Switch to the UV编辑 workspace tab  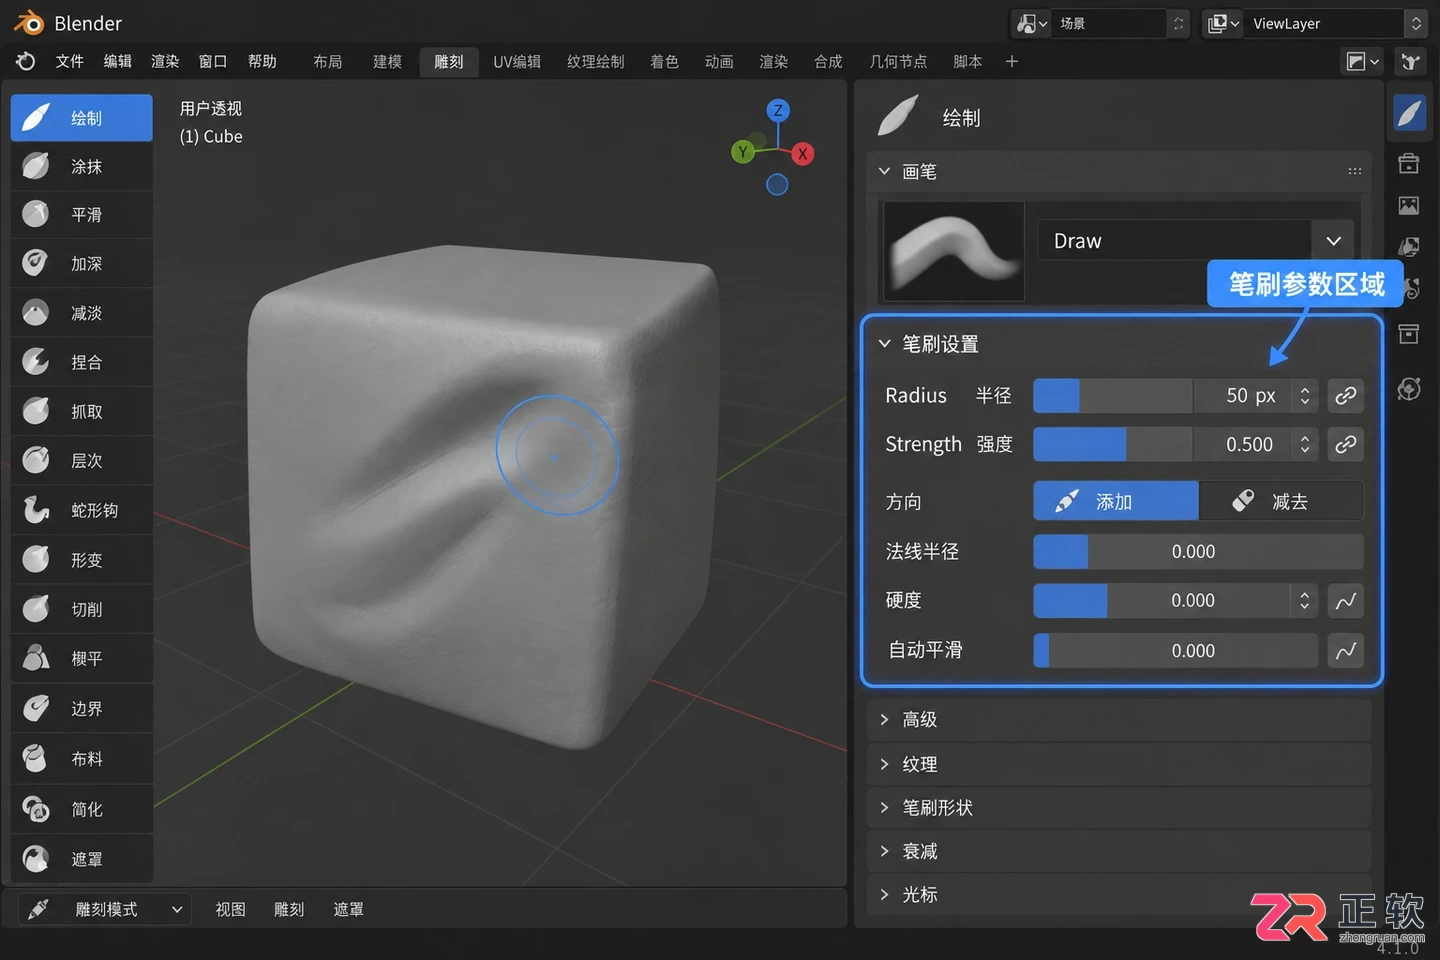click(x=517, y=62)
